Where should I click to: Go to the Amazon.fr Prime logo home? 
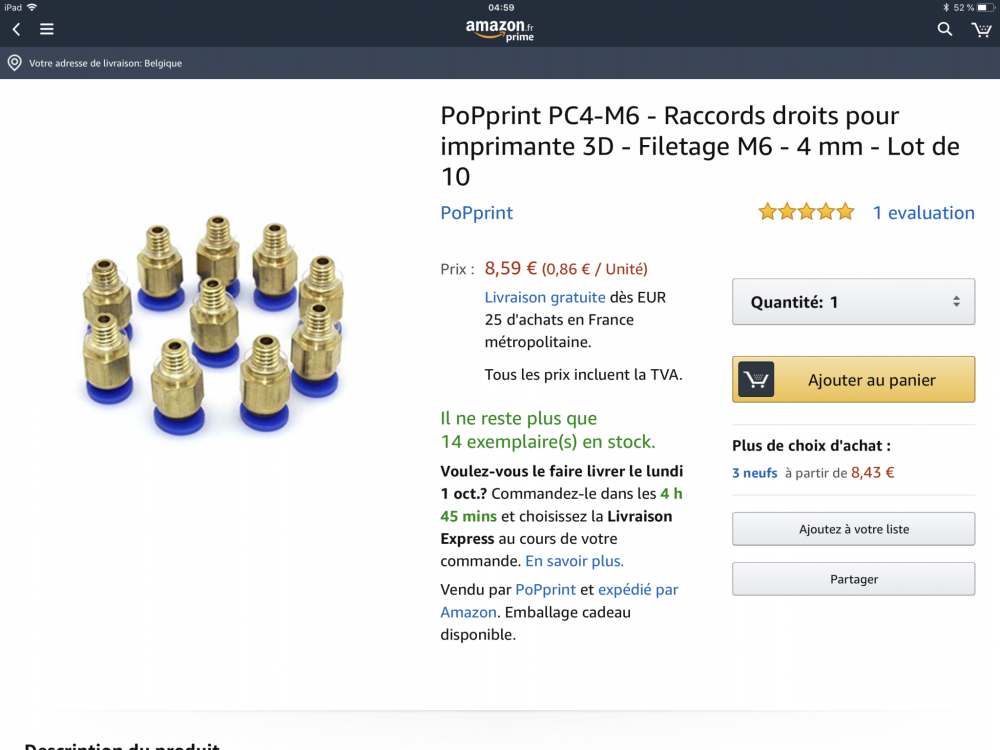point(500,30)
